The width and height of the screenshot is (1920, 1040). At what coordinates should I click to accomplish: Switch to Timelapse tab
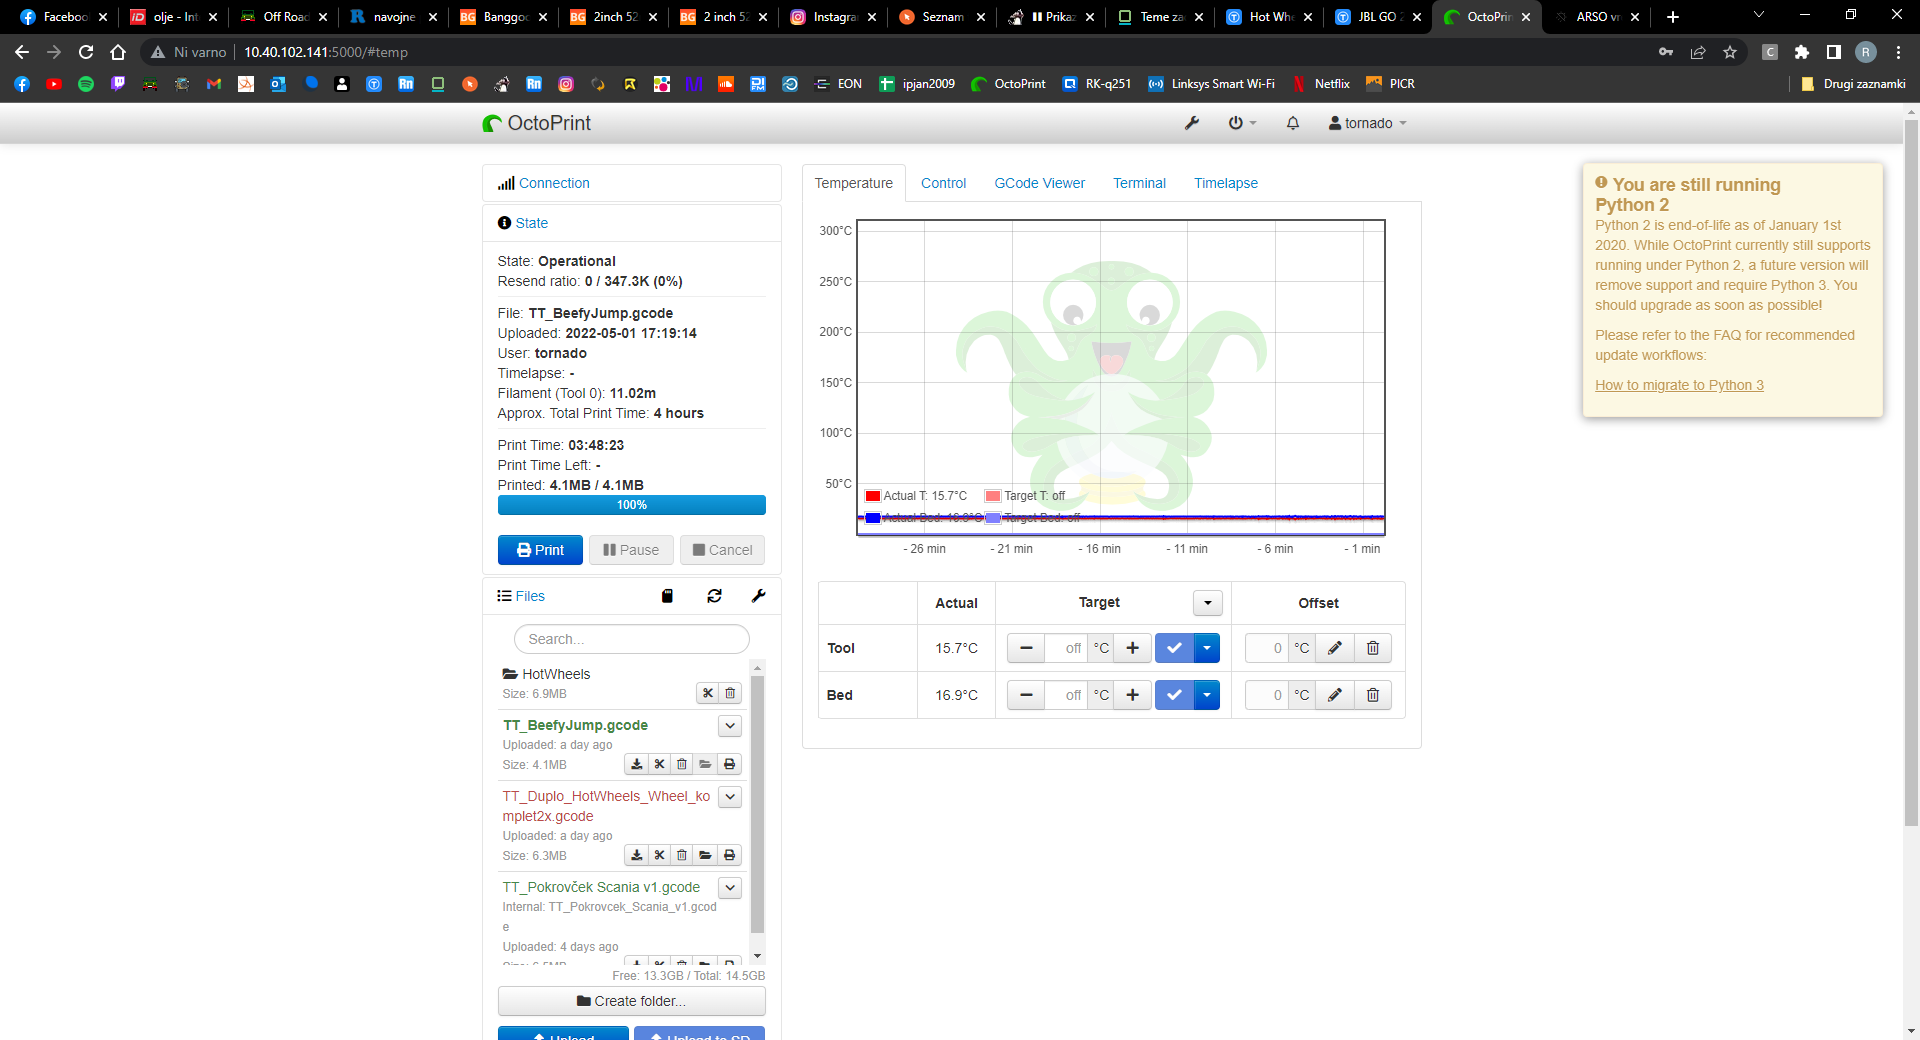[1225, 183]
